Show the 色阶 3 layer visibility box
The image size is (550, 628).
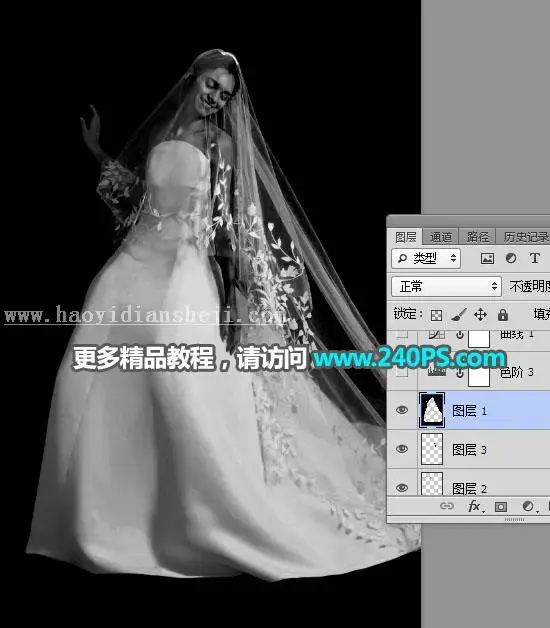402,372
